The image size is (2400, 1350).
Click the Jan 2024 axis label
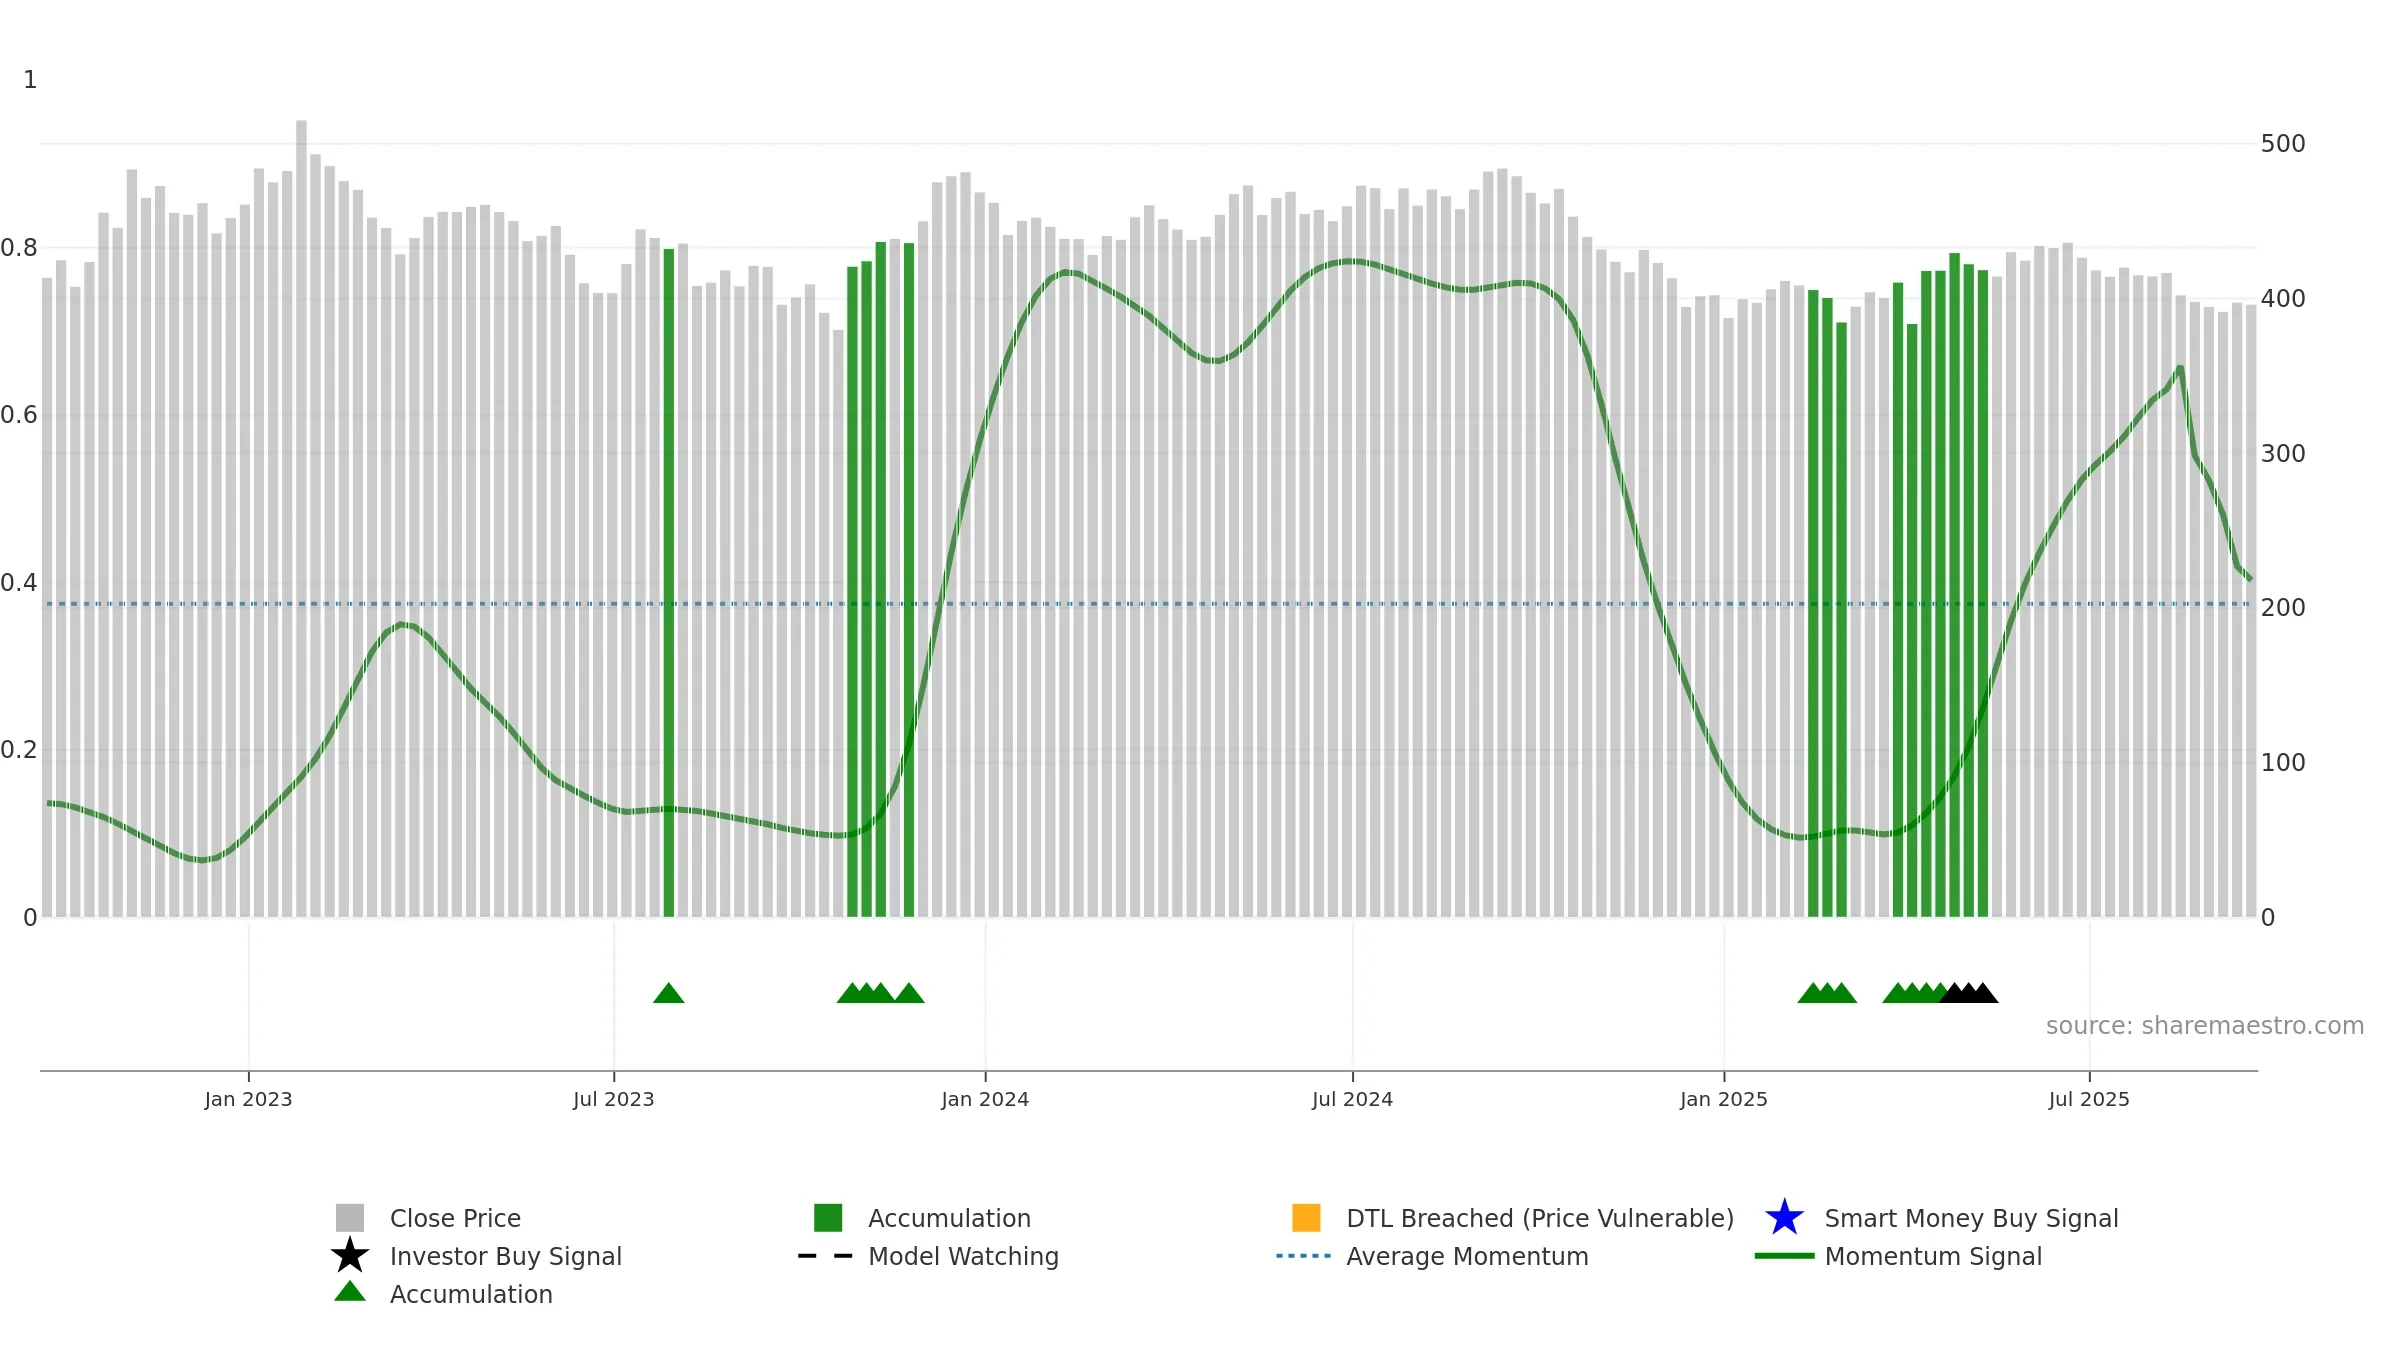pyautogui.click(x=985, y=1100)
